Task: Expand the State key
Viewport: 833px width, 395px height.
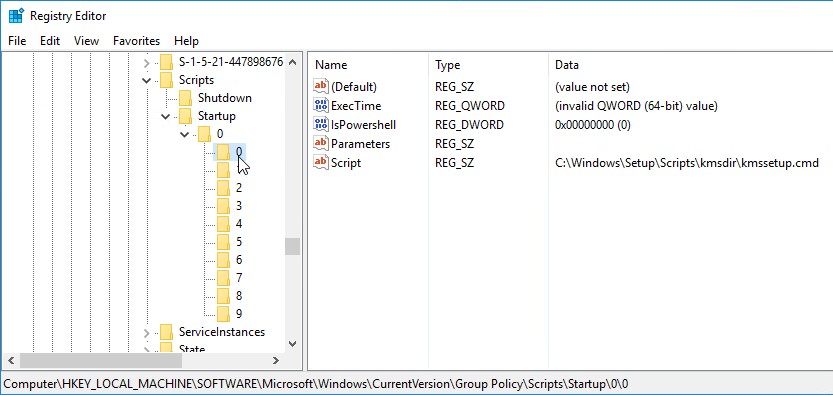Action: click(147, 349)
